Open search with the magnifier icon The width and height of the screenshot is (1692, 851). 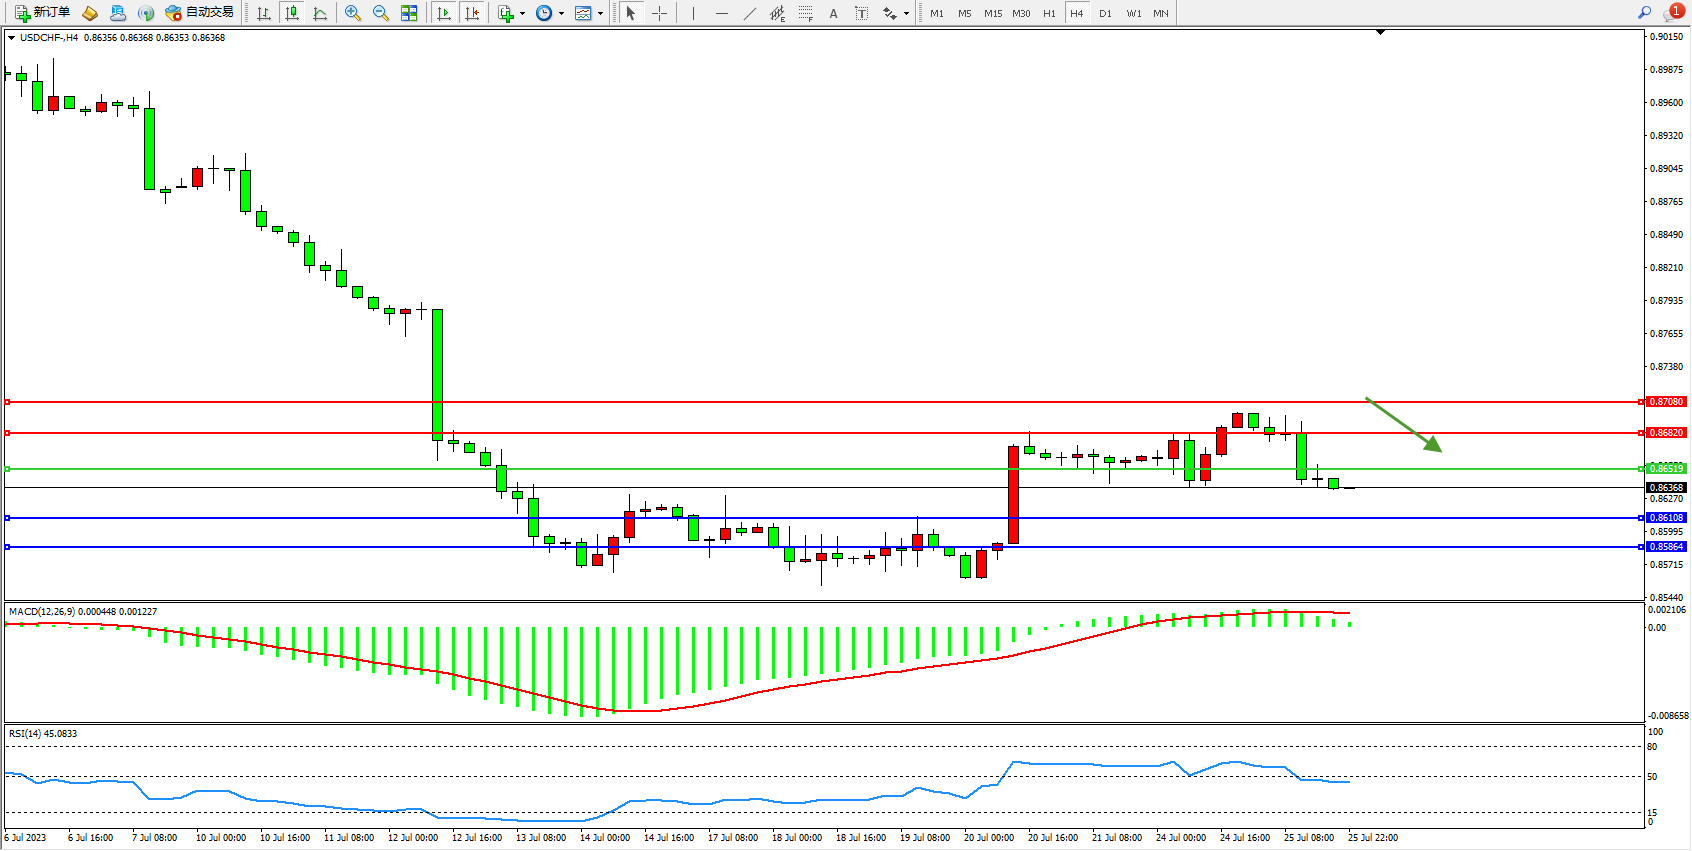pyautogui.click(x=1644, y=13)
